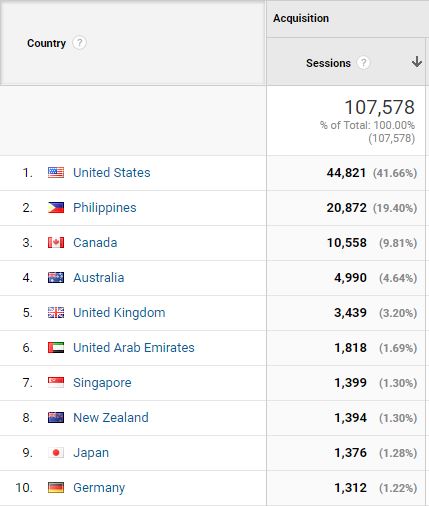Select the Sessions column header

coord(328,63)
